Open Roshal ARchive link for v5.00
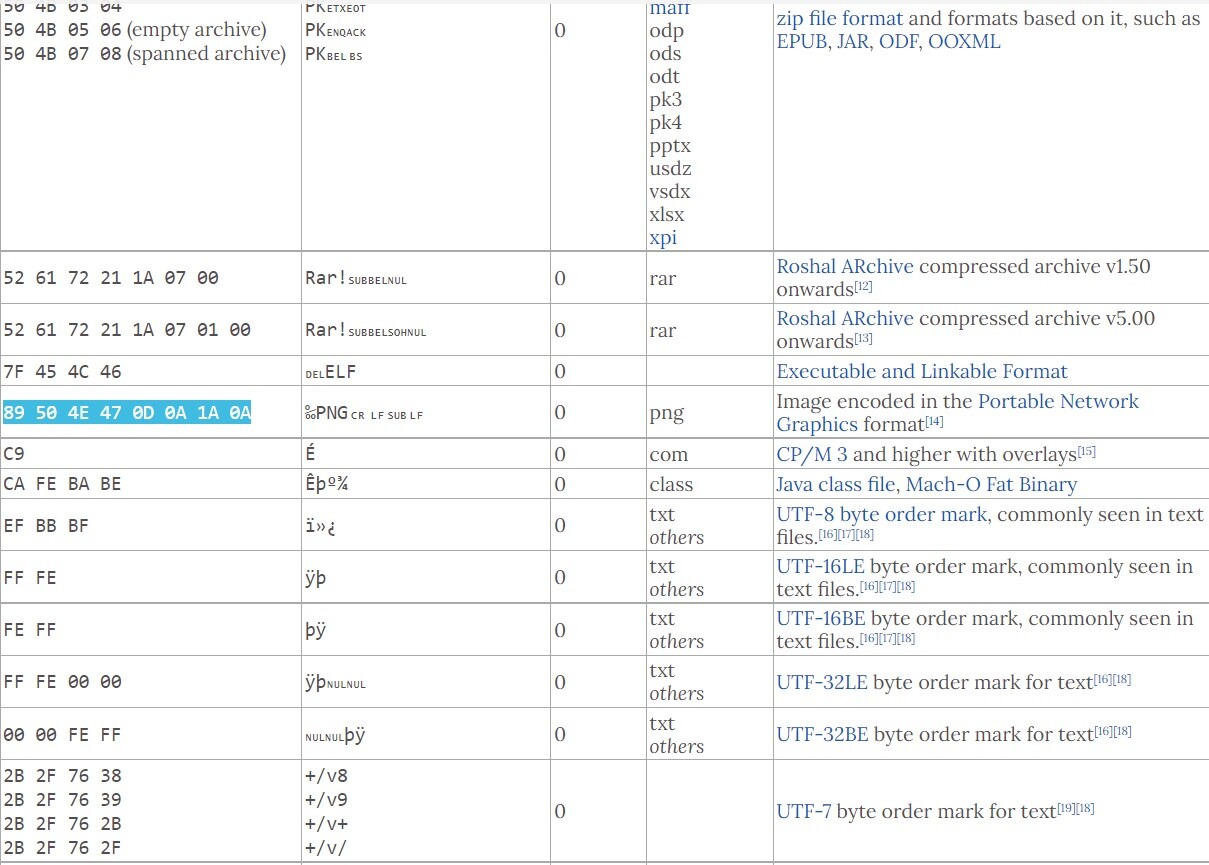This screenshot has height=865, width=1209. pos(844,319)
